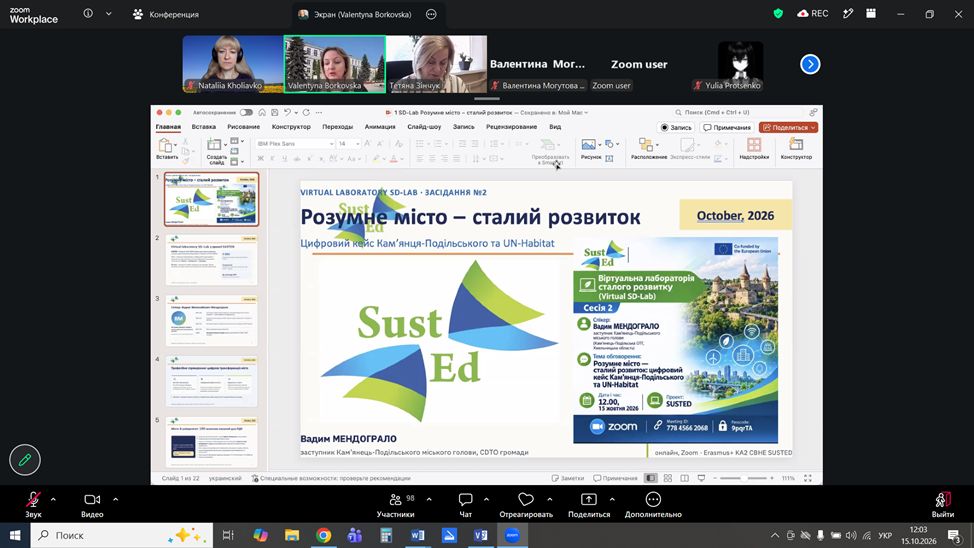Open the Рисование ribbon tab
Viewport: 974px width, 548px height.
pos(244,127)
